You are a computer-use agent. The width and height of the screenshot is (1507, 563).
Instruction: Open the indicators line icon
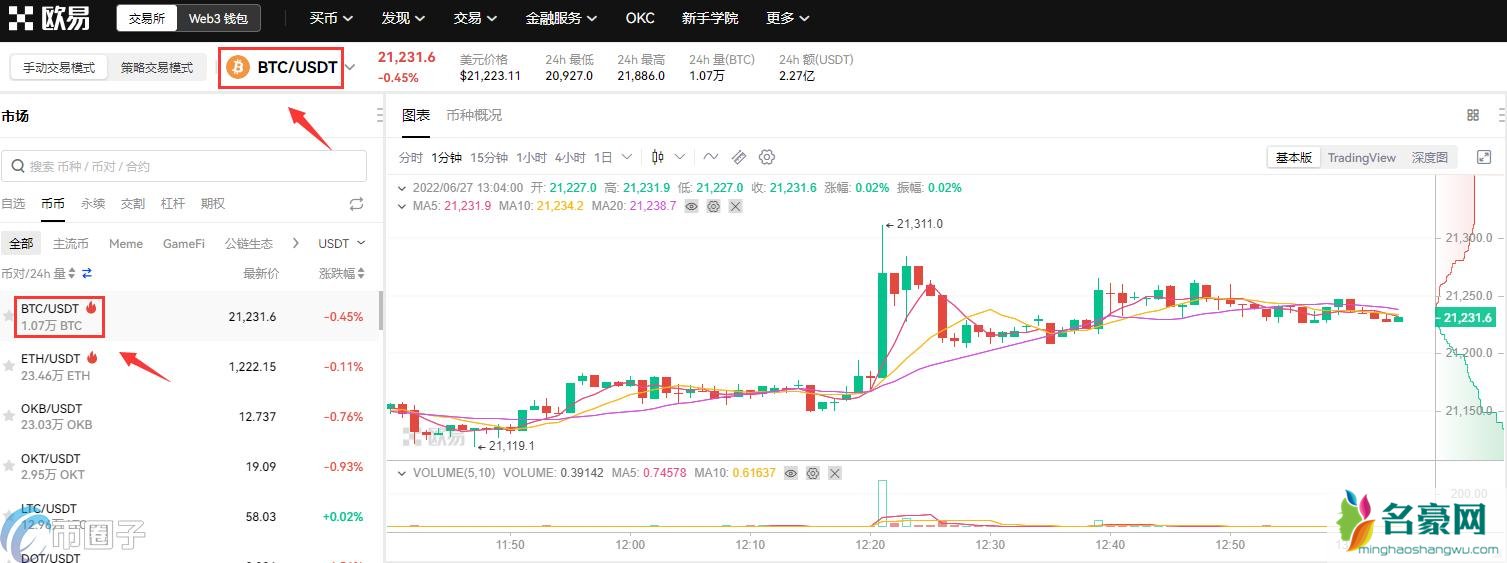point(711,157)
